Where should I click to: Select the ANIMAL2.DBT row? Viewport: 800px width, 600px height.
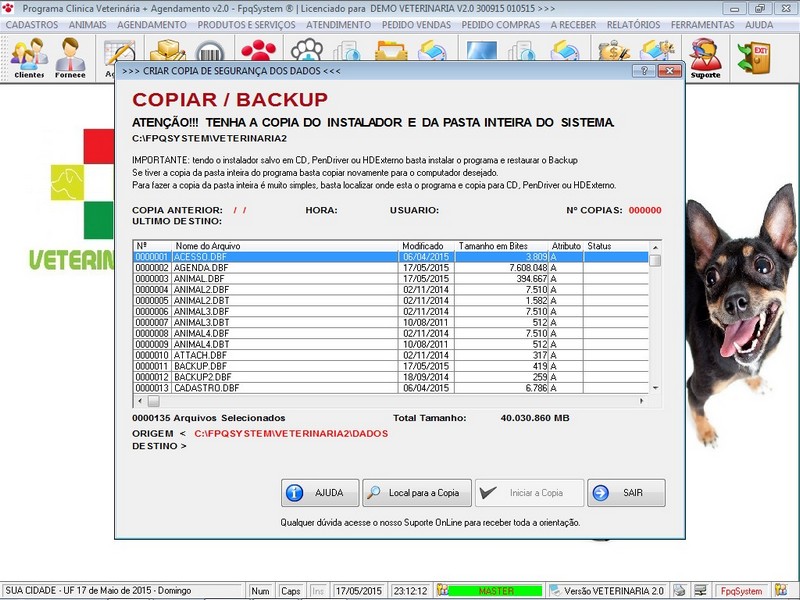[x=391, y=301]
